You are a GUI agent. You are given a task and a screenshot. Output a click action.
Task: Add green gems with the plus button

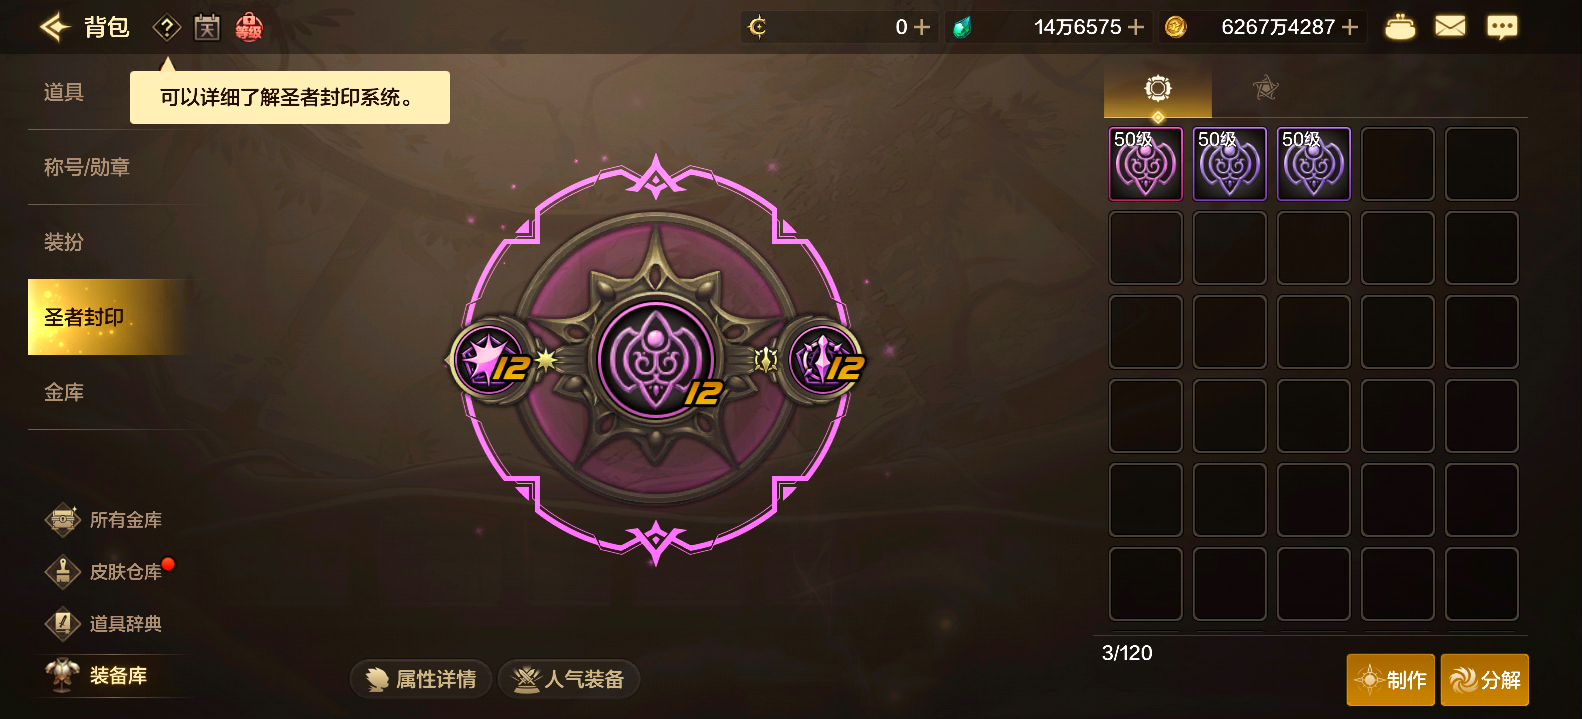(x=1136, y=27)
